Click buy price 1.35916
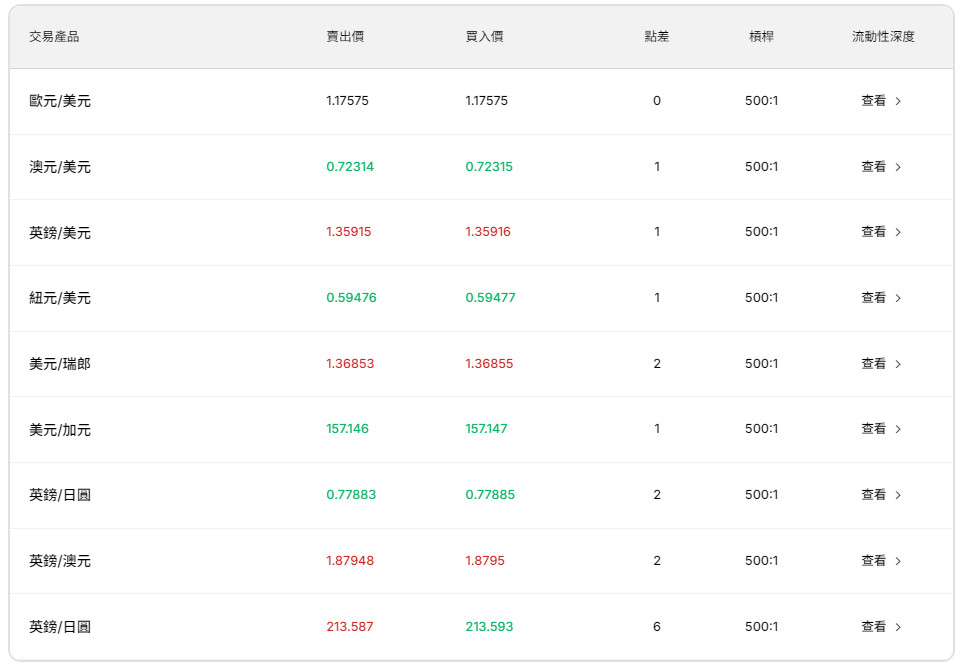Viewport: 964px width, 667px height. tap(488, 232)
